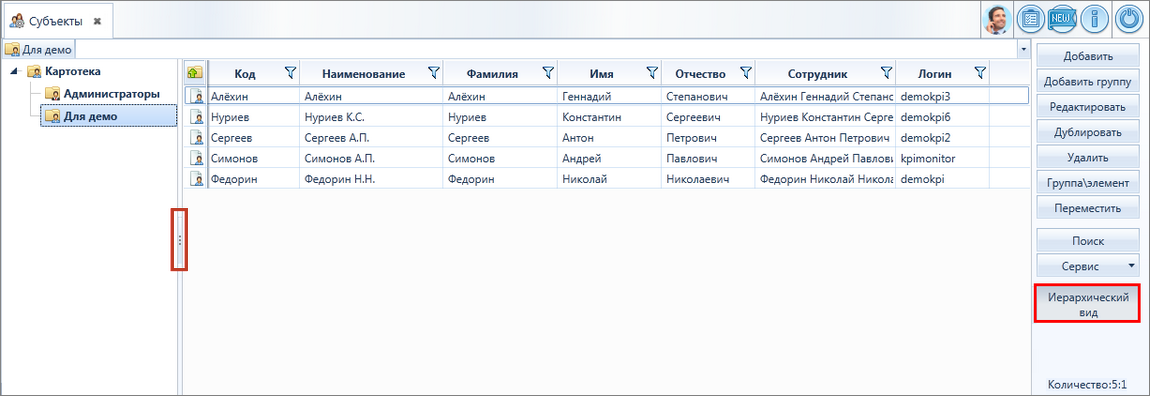Click the Добавить группу button
The height and width of the screenshot is (396, 1150).
point(1088,81)
